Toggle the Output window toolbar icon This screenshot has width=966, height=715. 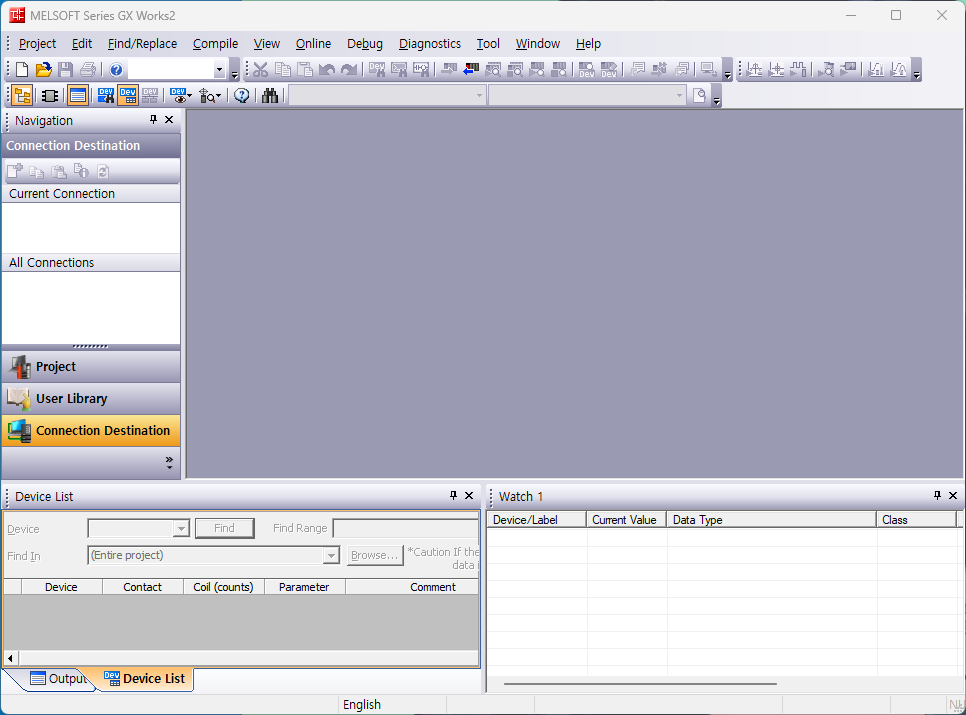pyautogui.click(x=78, y=95)
